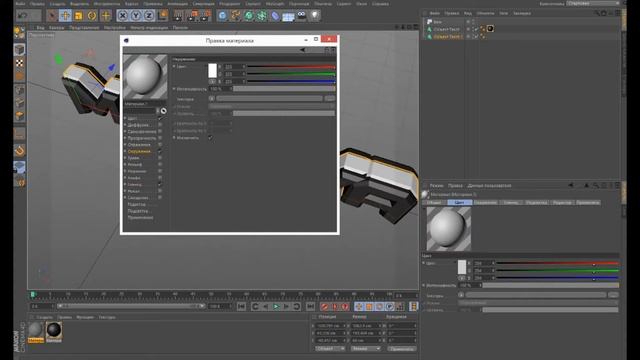
Task: Toggle the Transparency channel checkbox in material editor
Action: coord(160,138)
